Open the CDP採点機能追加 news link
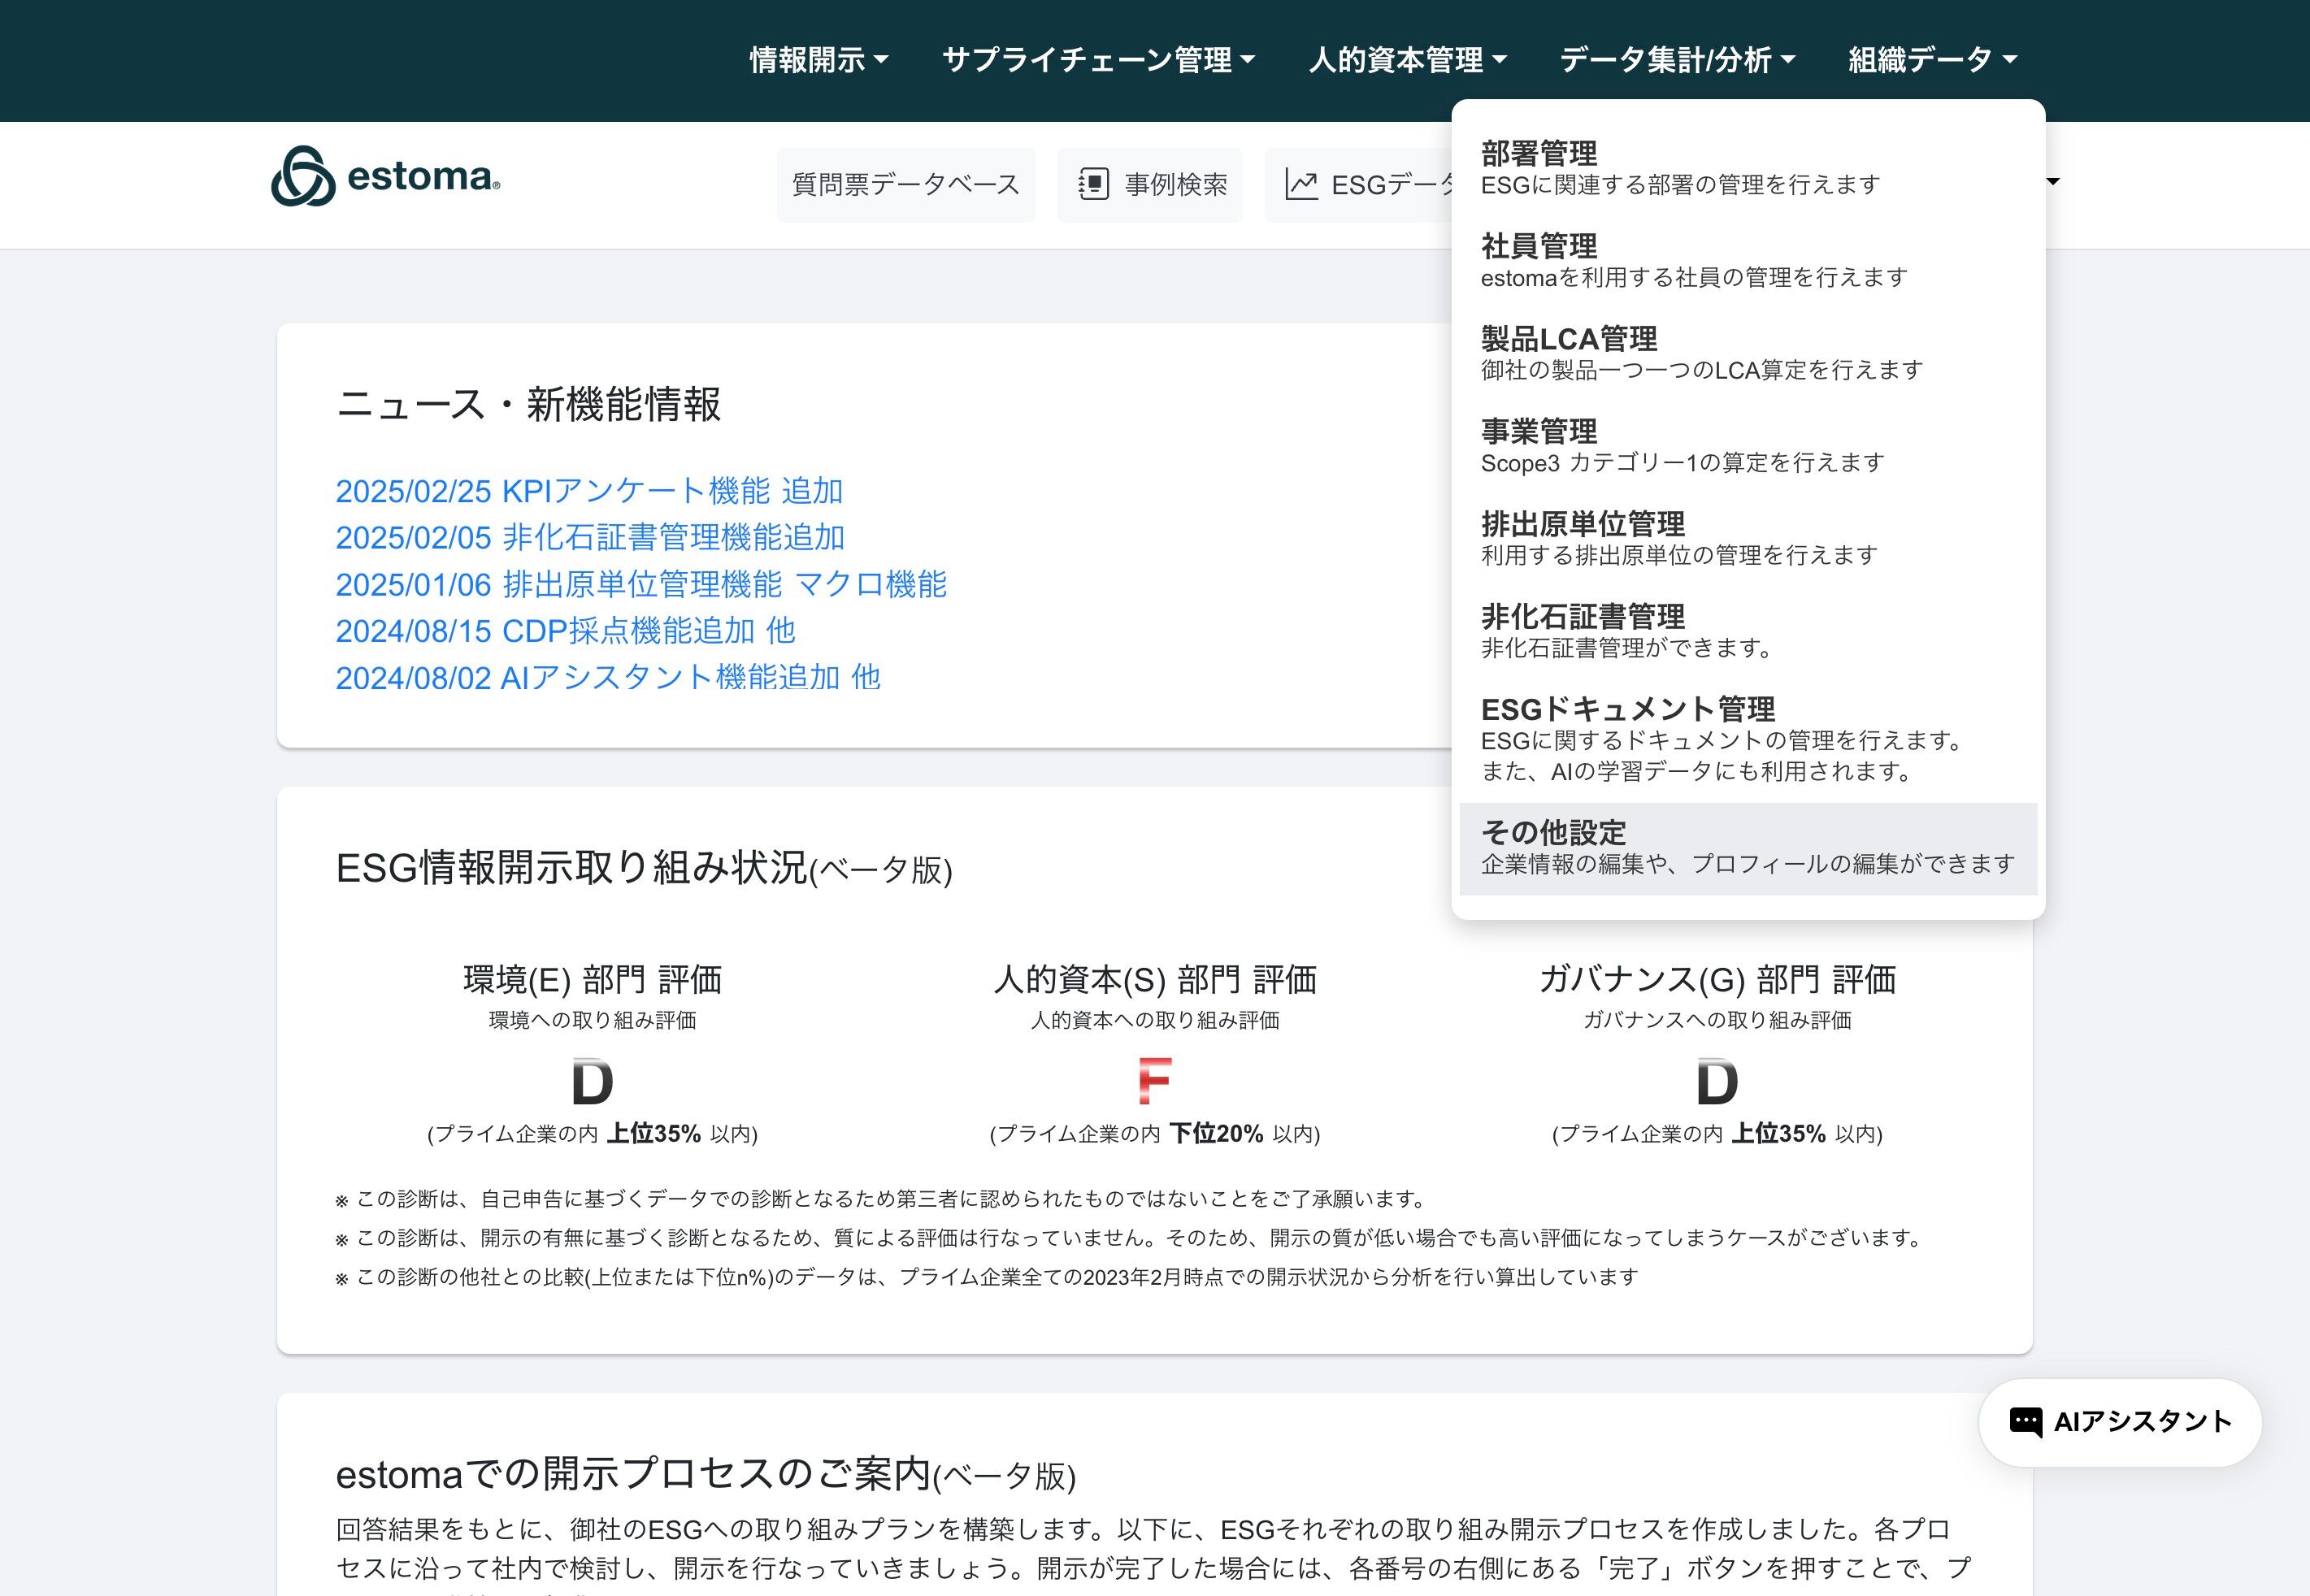Screen dimensions: 2310x1596 click(564, 631)
